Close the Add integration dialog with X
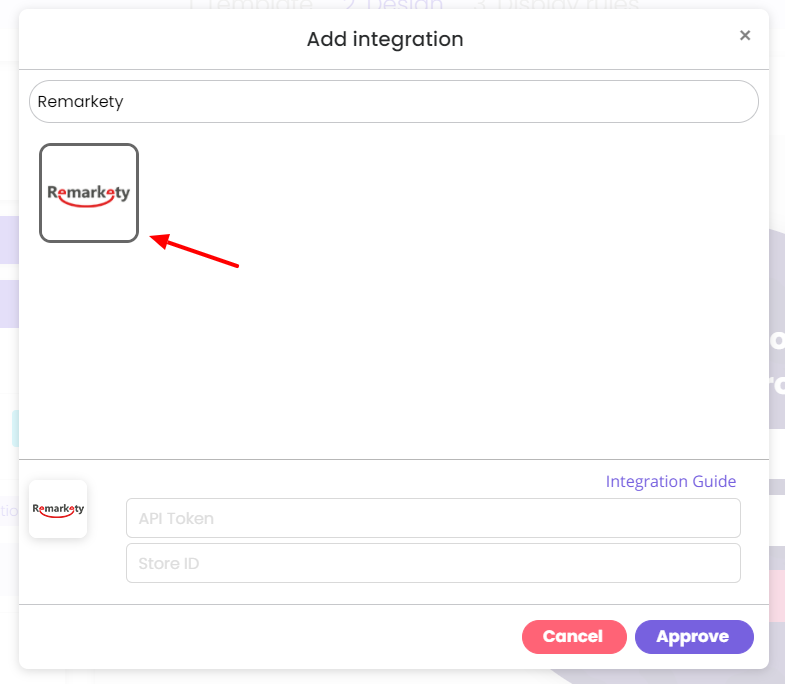This screenshot has height=684, width=785. click(745, 35)
